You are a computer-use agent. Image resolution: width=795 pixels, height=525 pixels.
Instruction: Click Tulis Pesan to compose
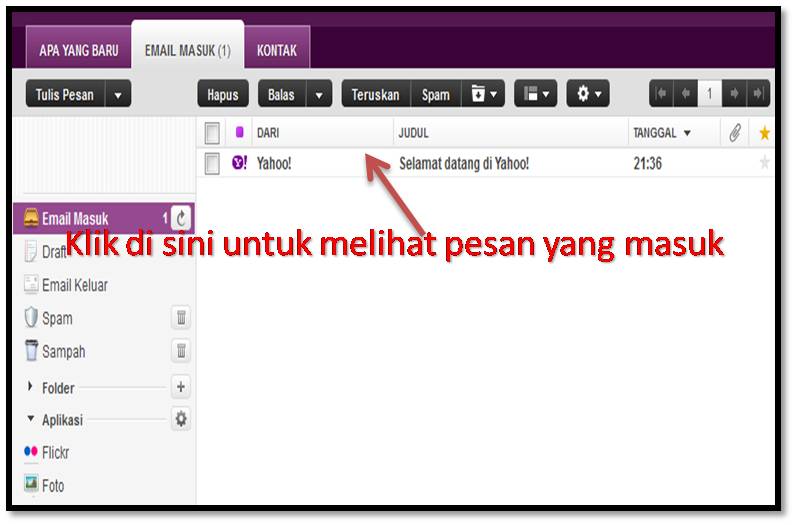[65, 94]
